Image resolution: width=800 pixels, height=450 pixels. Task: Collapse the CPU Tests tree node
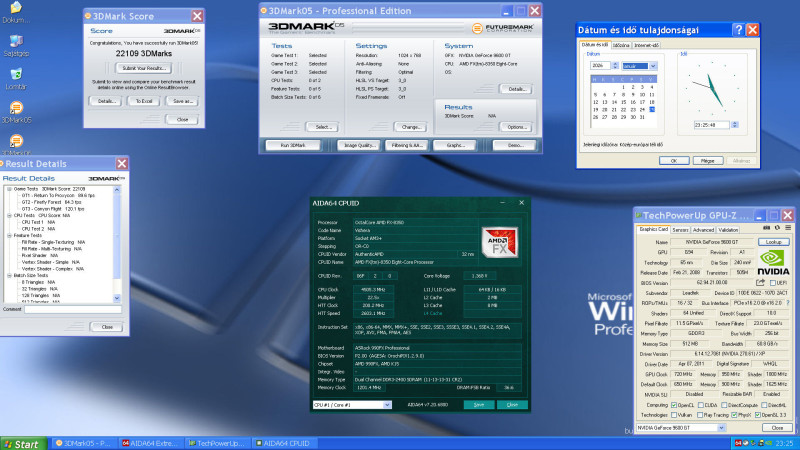9,215
